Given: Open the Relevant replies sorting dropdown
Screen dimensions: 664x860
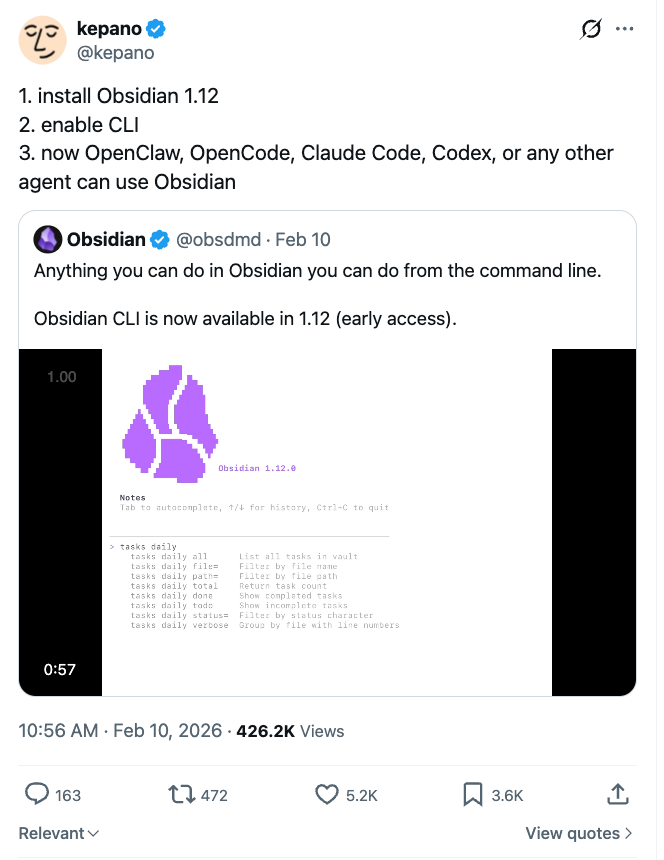Looking at the screenshot, I should click(57, 832).
